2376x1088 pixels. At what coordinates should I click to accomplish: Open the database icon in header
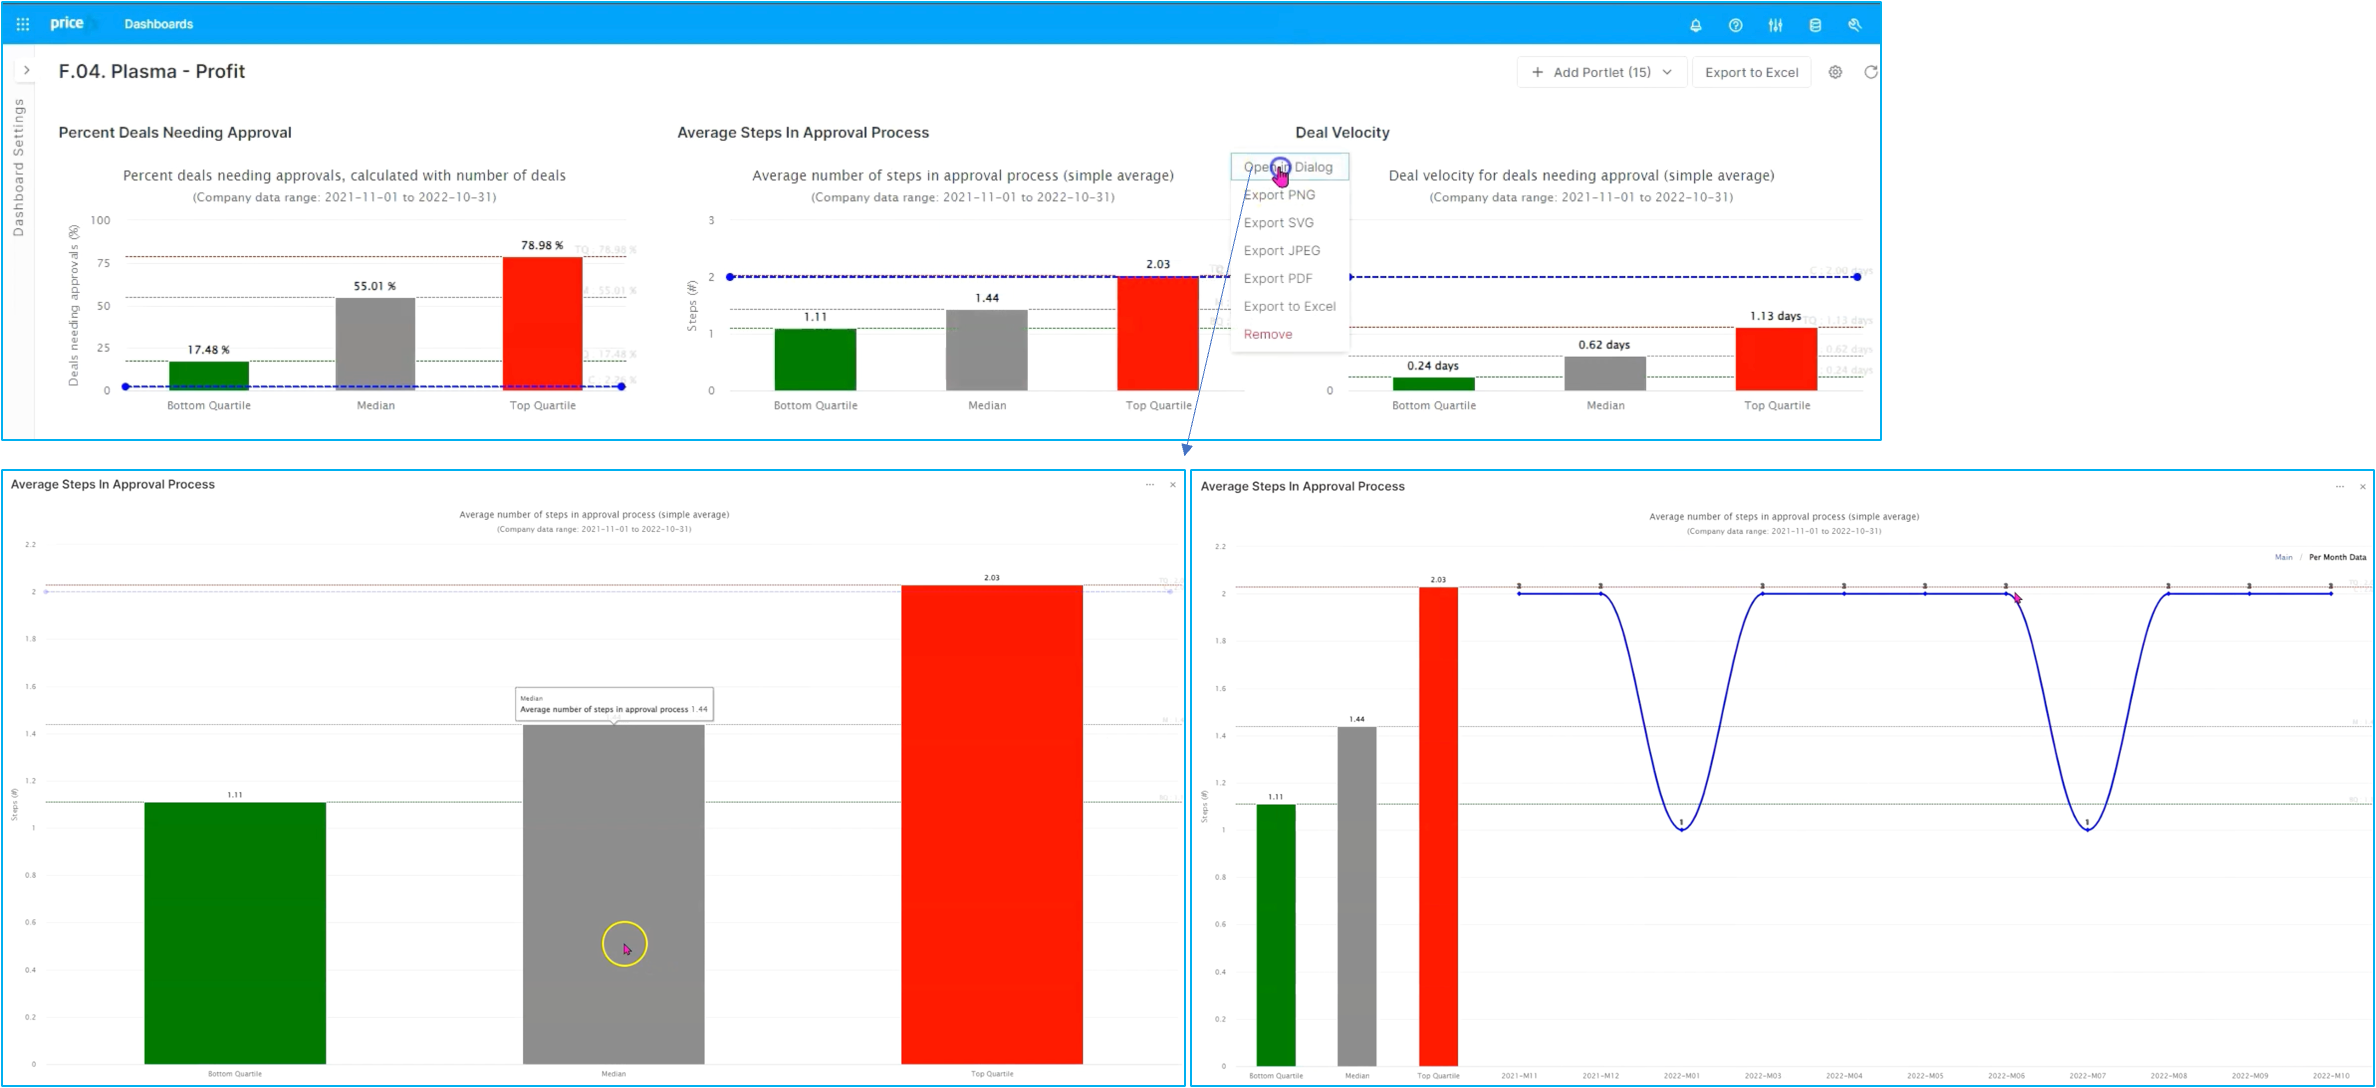1815,25
